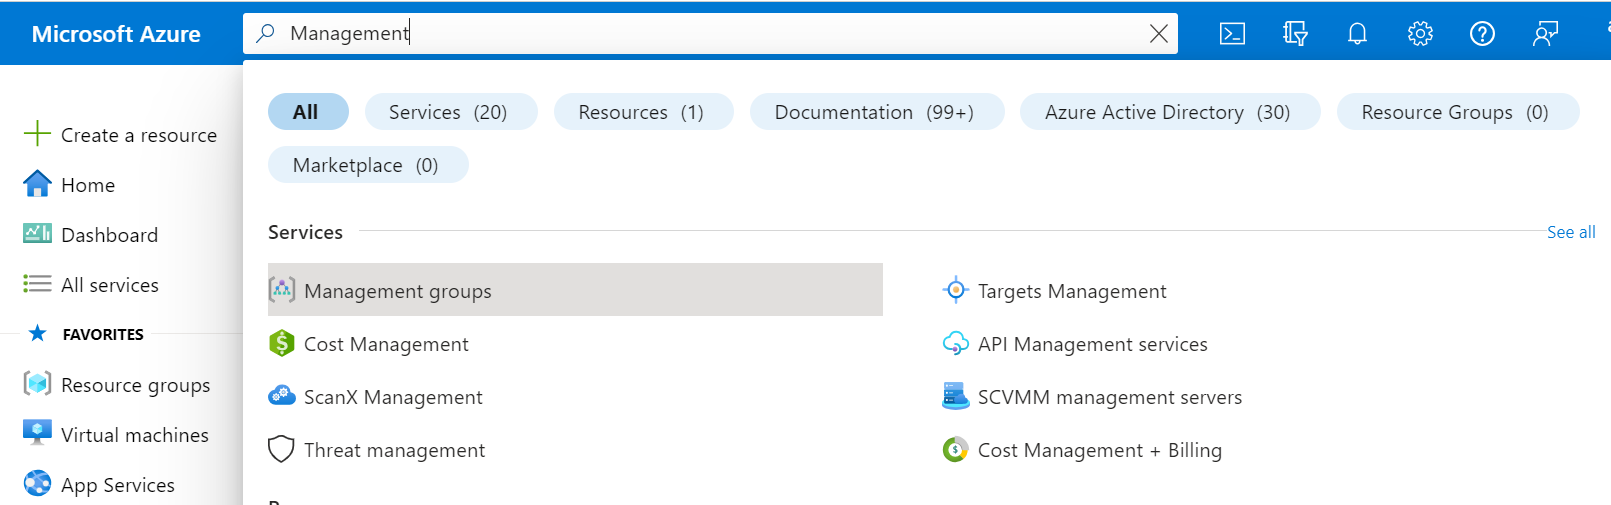
Task: Open API Management services result
Action: [x=1092, y=344]
